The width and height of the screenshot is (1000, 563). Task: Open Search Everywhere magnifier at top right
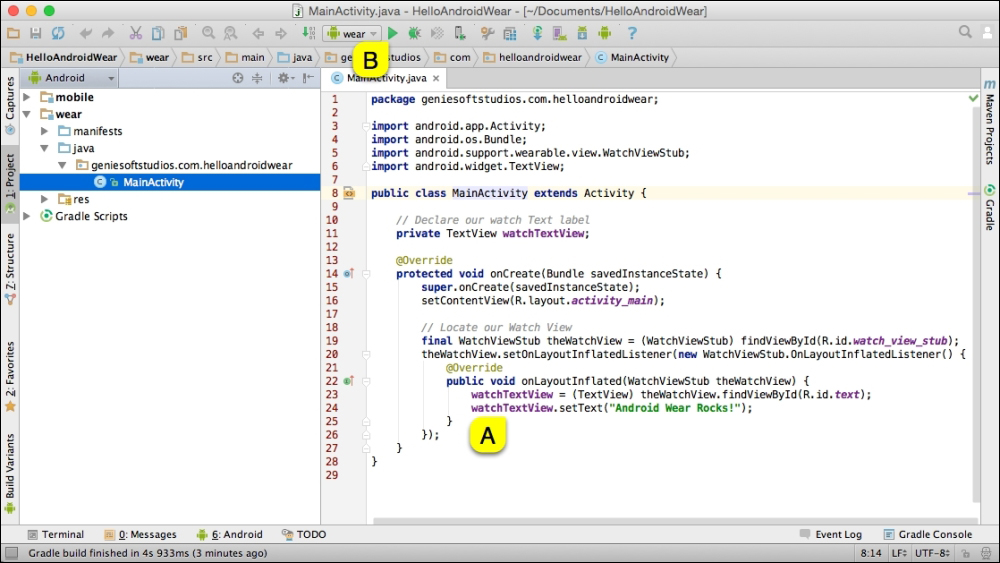(965, 32)
